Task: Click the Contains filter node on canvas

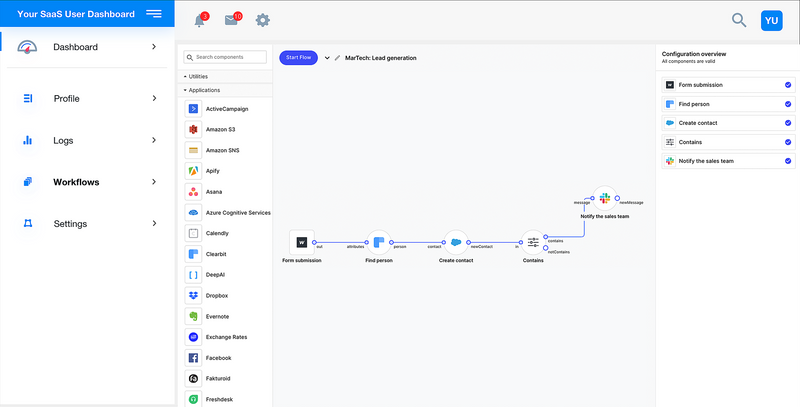Action: [533, 242]
